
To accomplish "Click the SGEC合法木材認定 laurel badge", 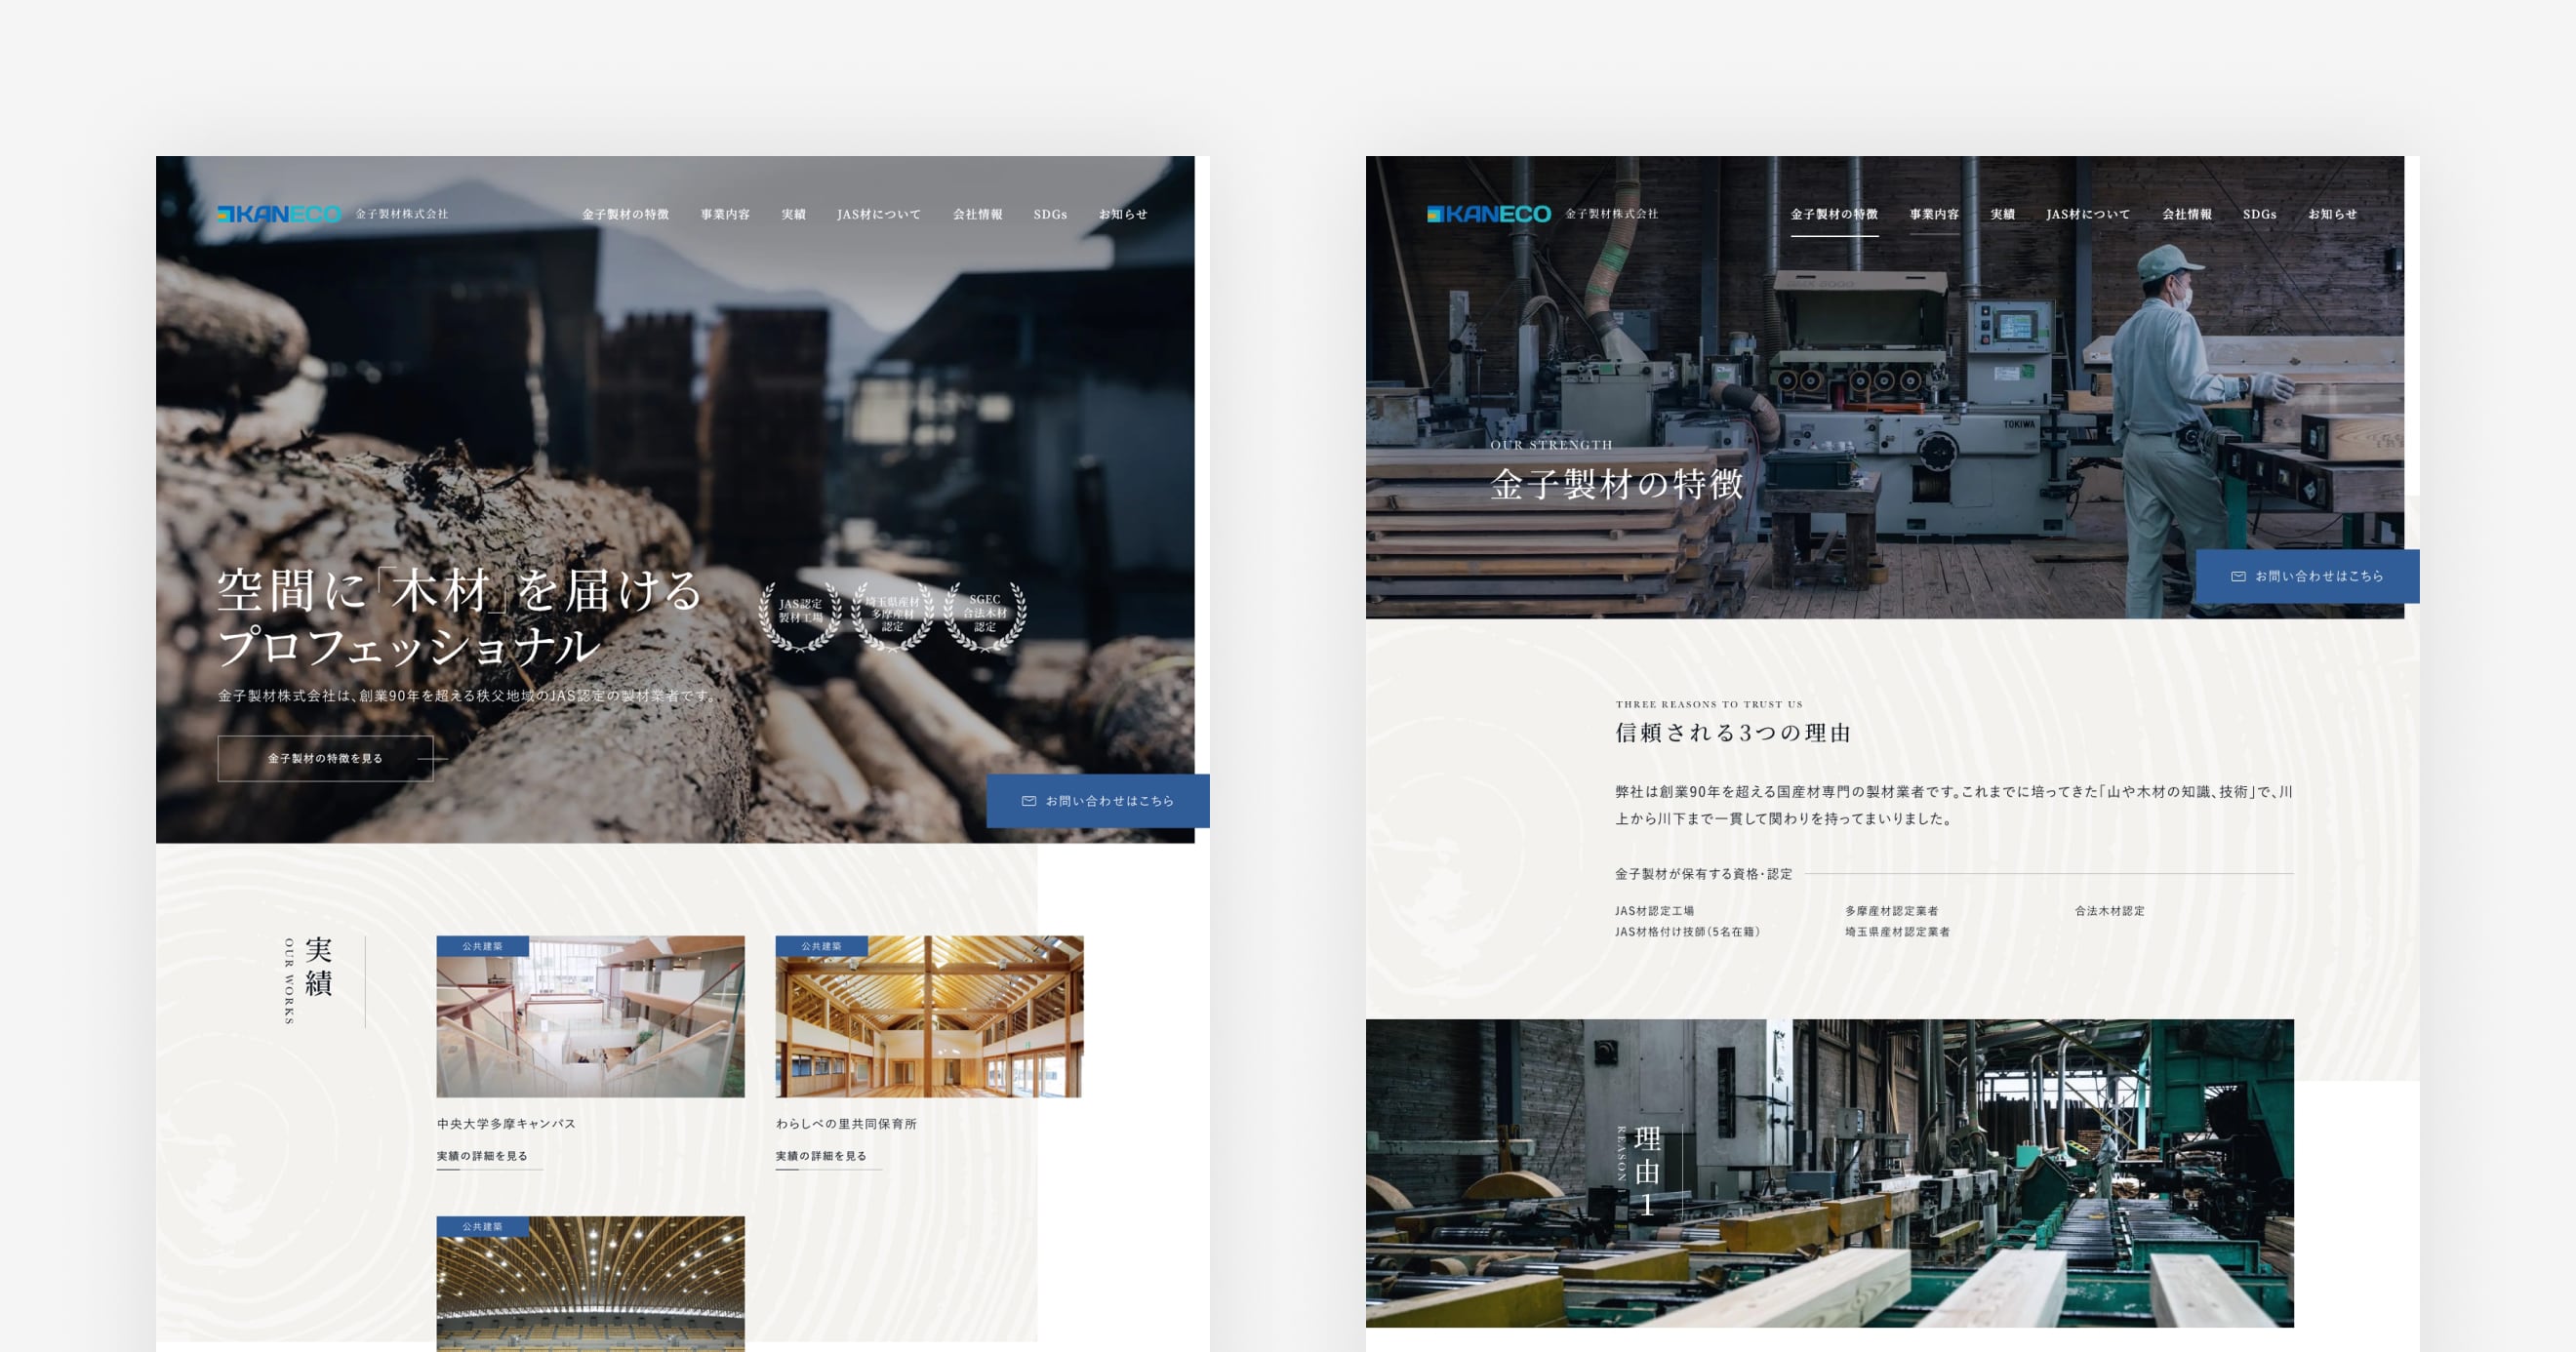I will pyautogui.click(x=985, y=616).
